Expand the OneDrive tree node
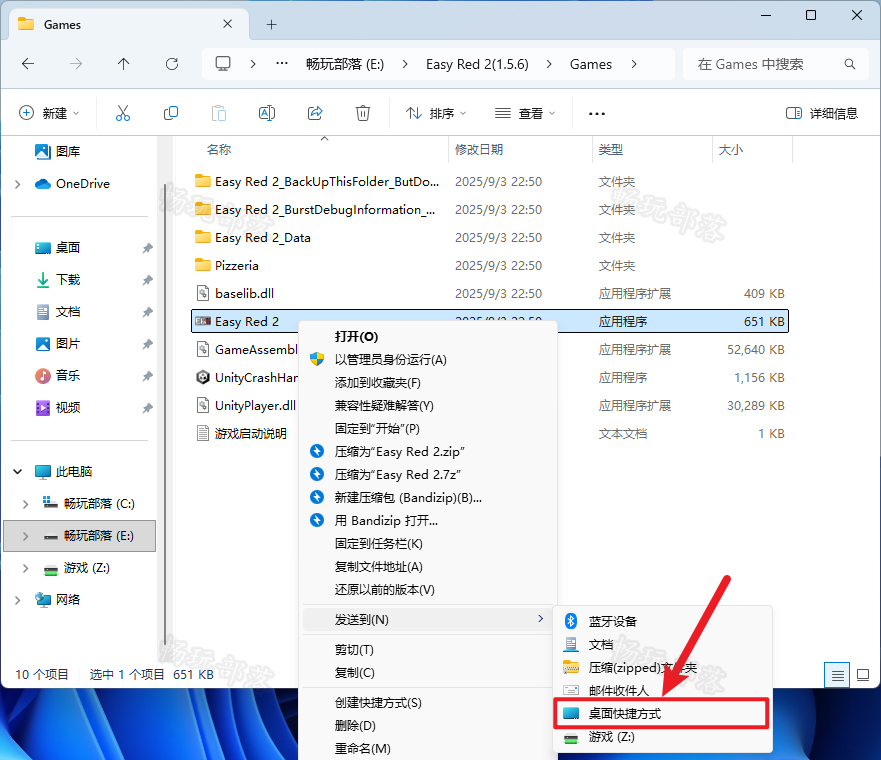The height and width of the screenshot is (760, 881). click(17, 184)
